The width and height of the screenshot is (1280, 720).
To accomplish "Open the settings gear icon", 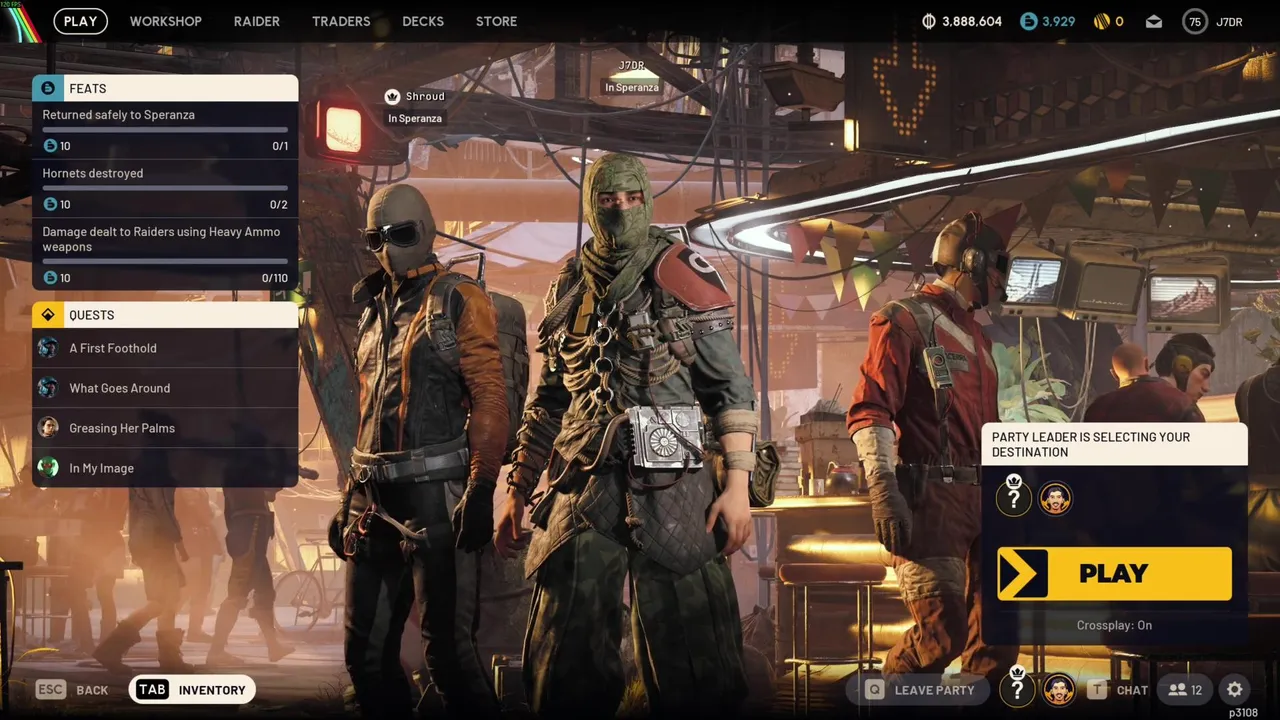I will [x=1235, y=689].
